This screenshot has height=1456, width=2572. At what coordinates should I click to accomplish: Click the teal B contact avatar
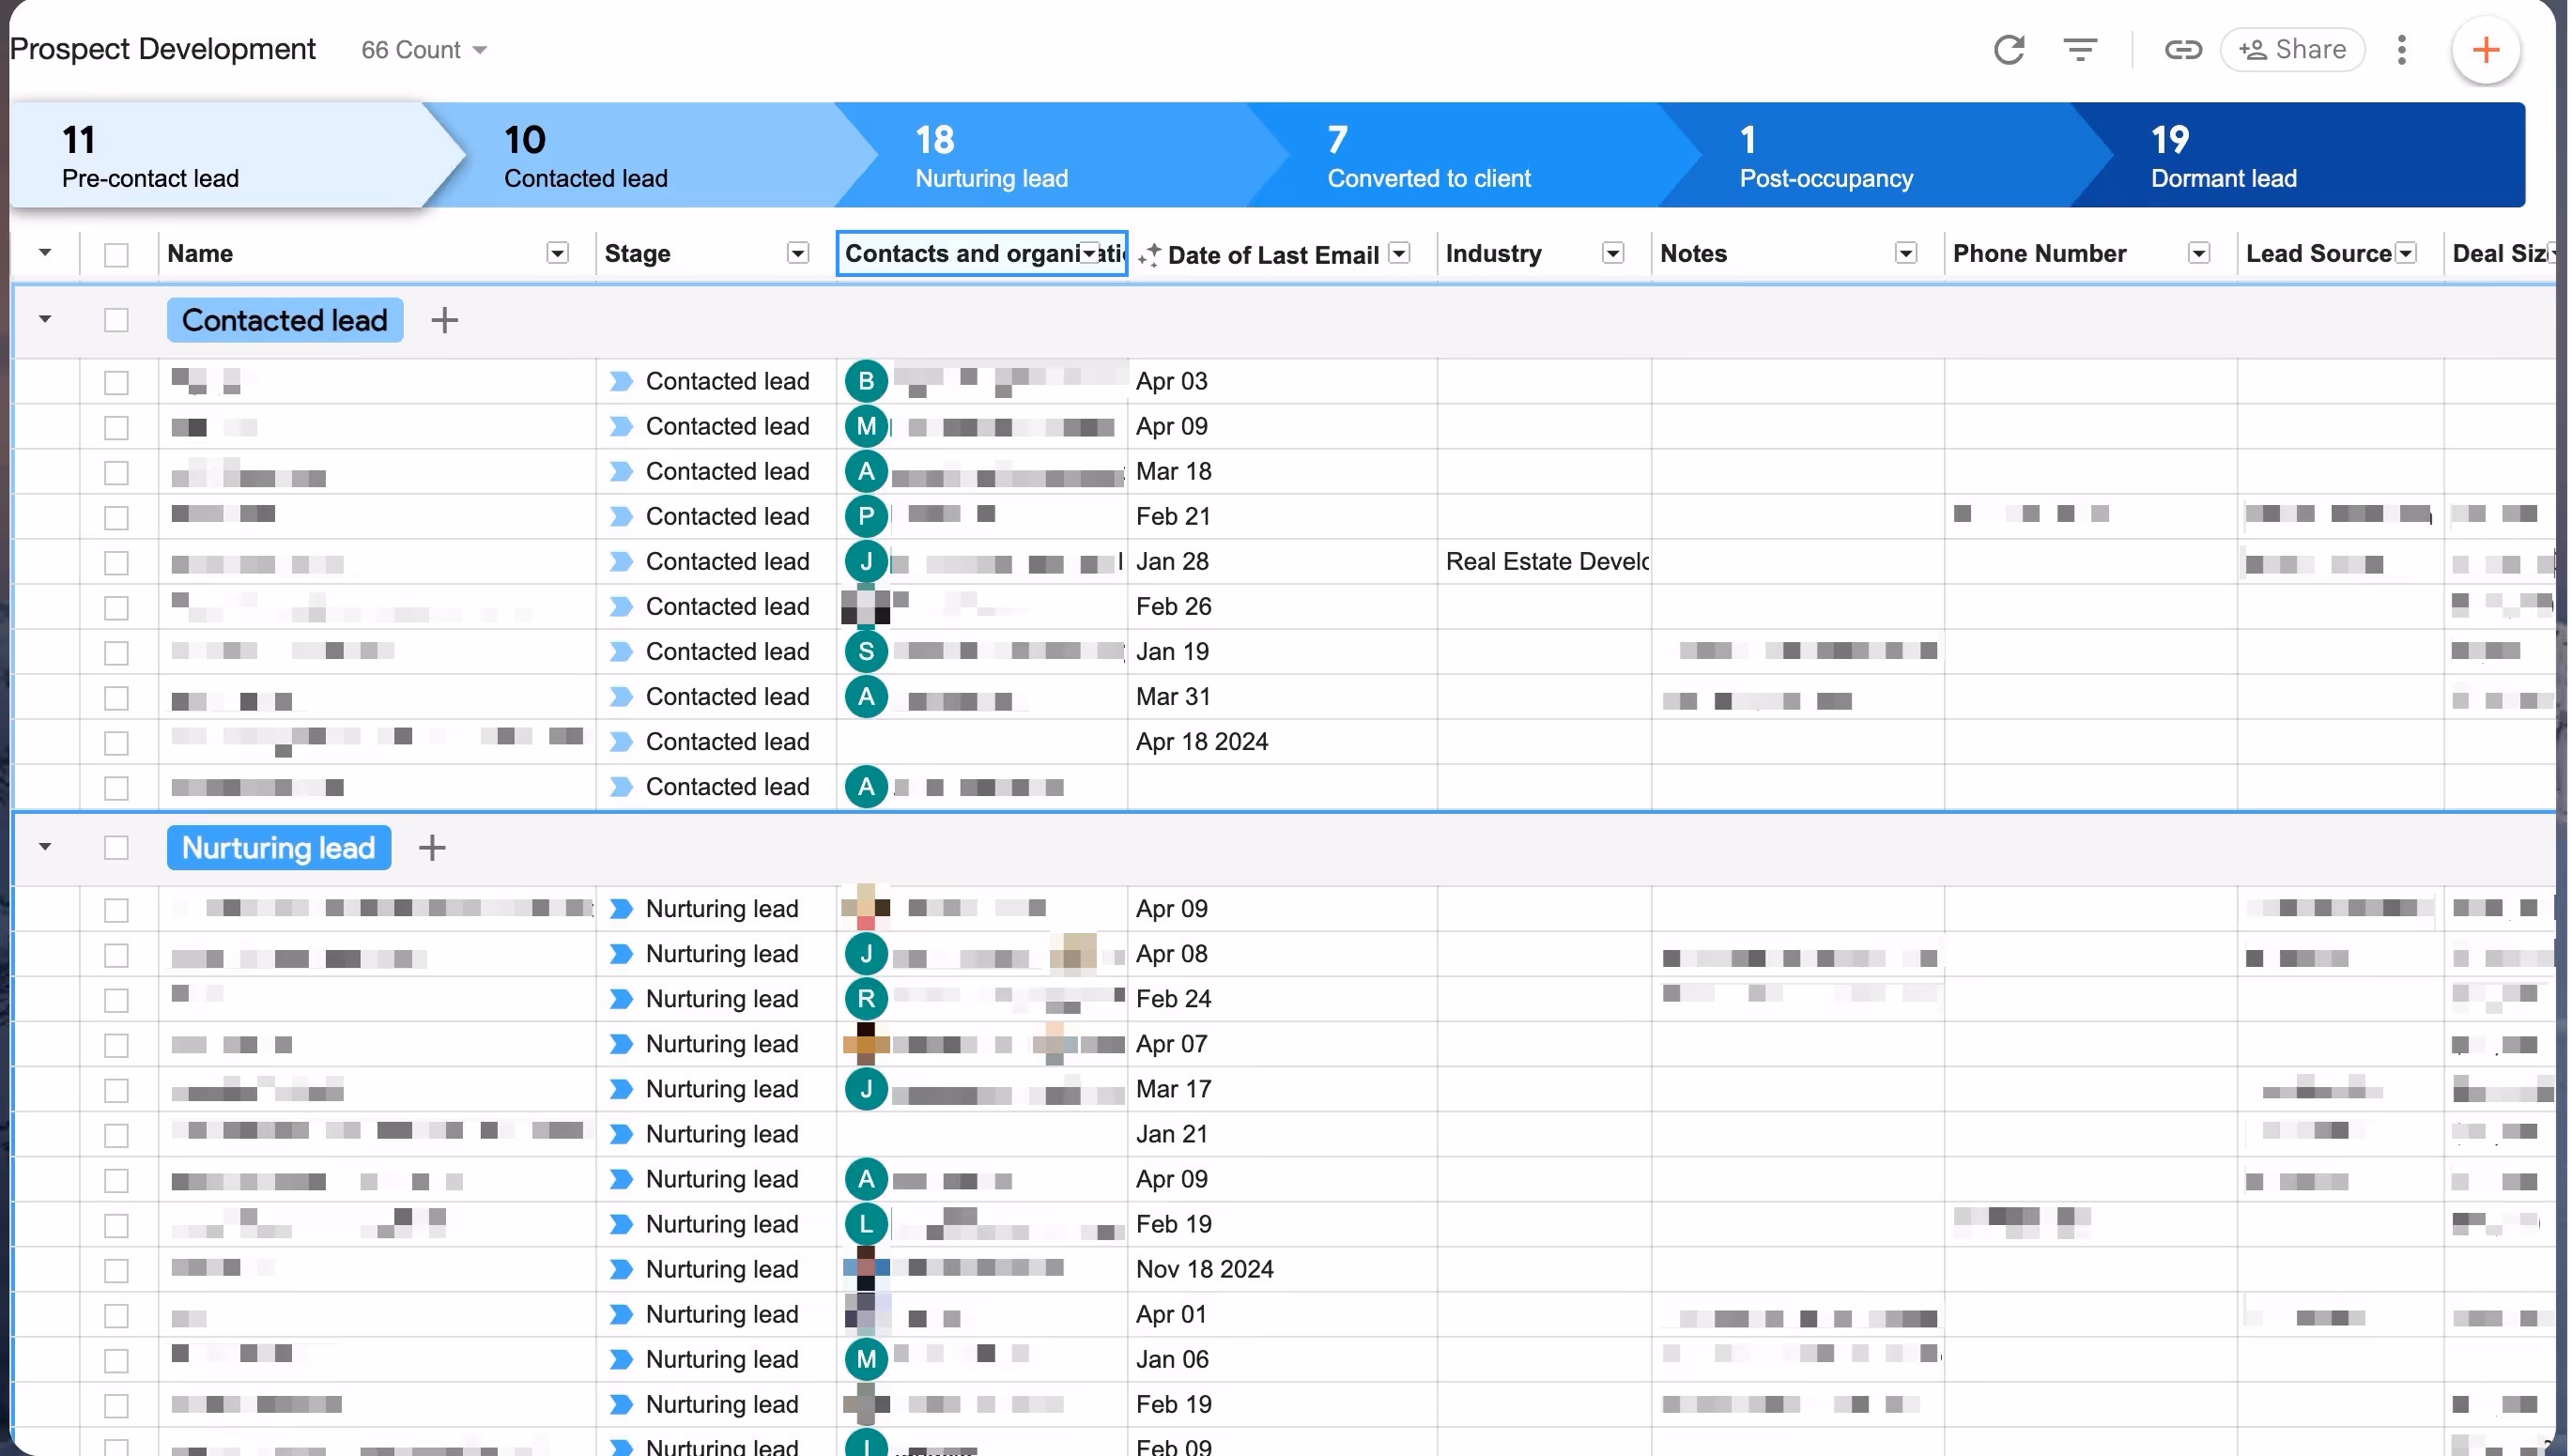(866, 381)
